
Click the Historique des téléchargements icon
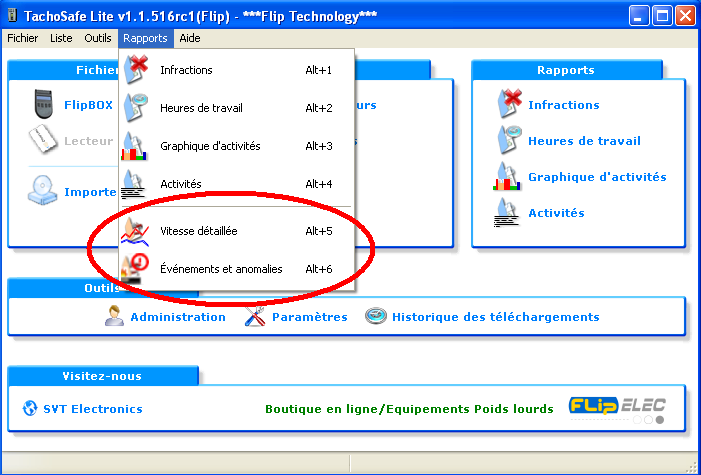pos(375,317)
